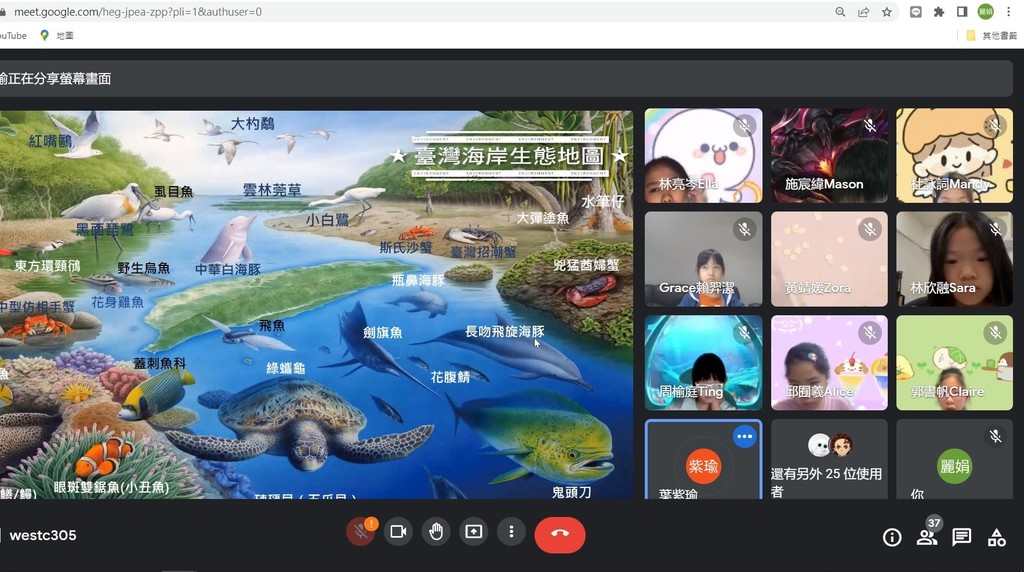
Task: Select the 施宸緯Mason video tile
Action: (x=829, y=155)
